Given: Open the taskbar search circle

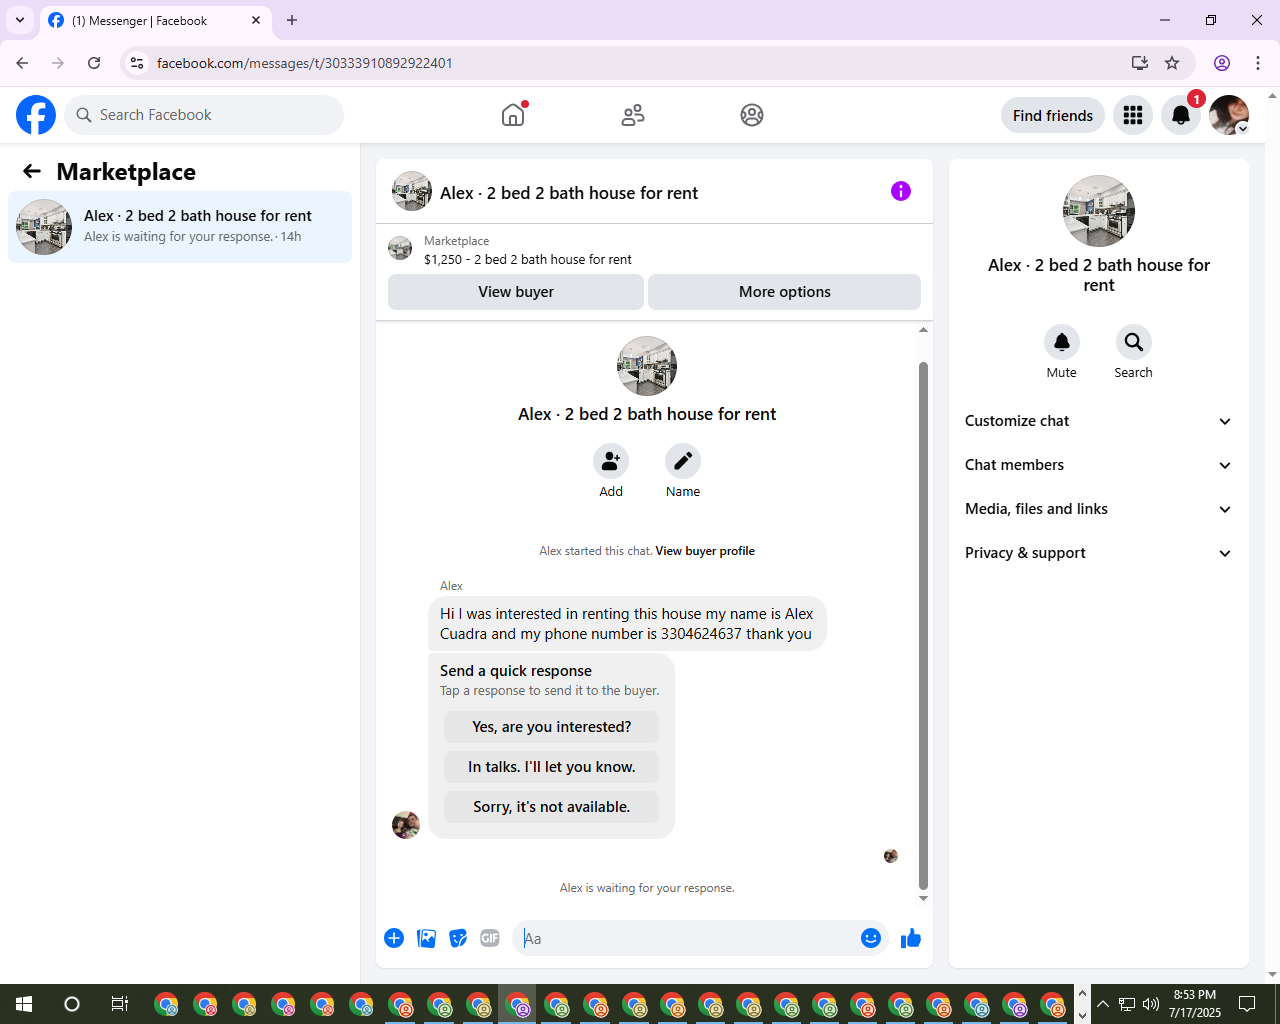Looking at the screenshot, I should point(72,1004).
